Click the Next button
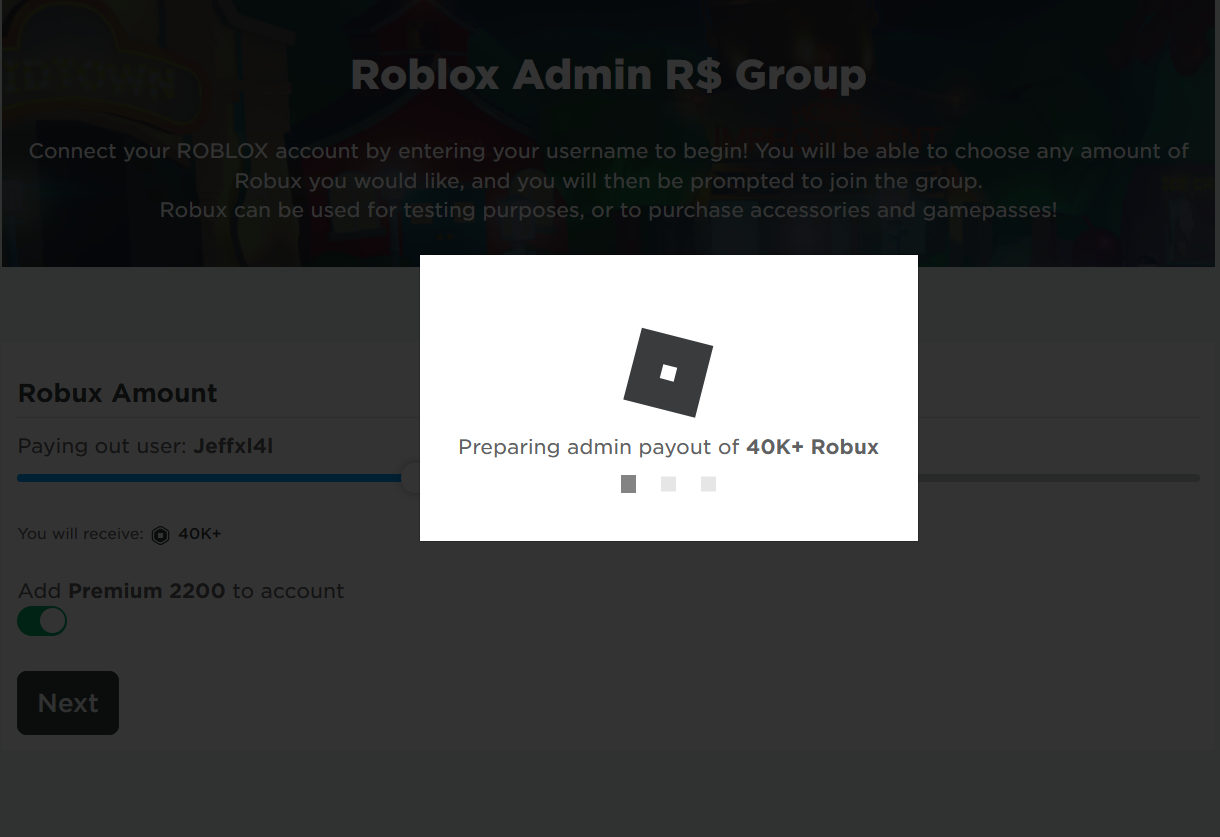1220x837 pixels. tap(68, 703)
